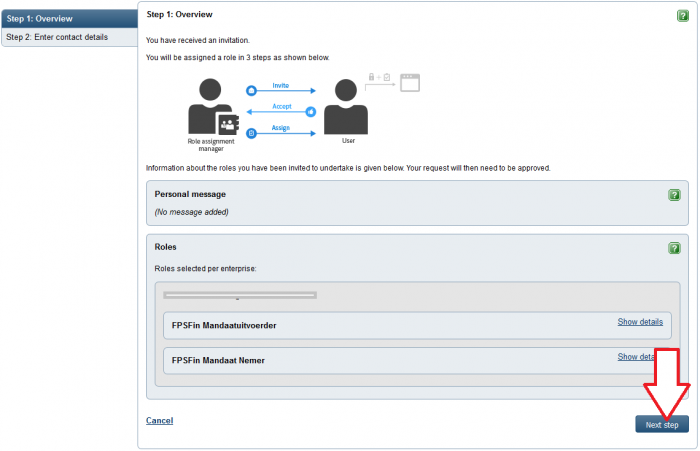Show details for FPSFin Mandaat Nemer

[636, 357]
